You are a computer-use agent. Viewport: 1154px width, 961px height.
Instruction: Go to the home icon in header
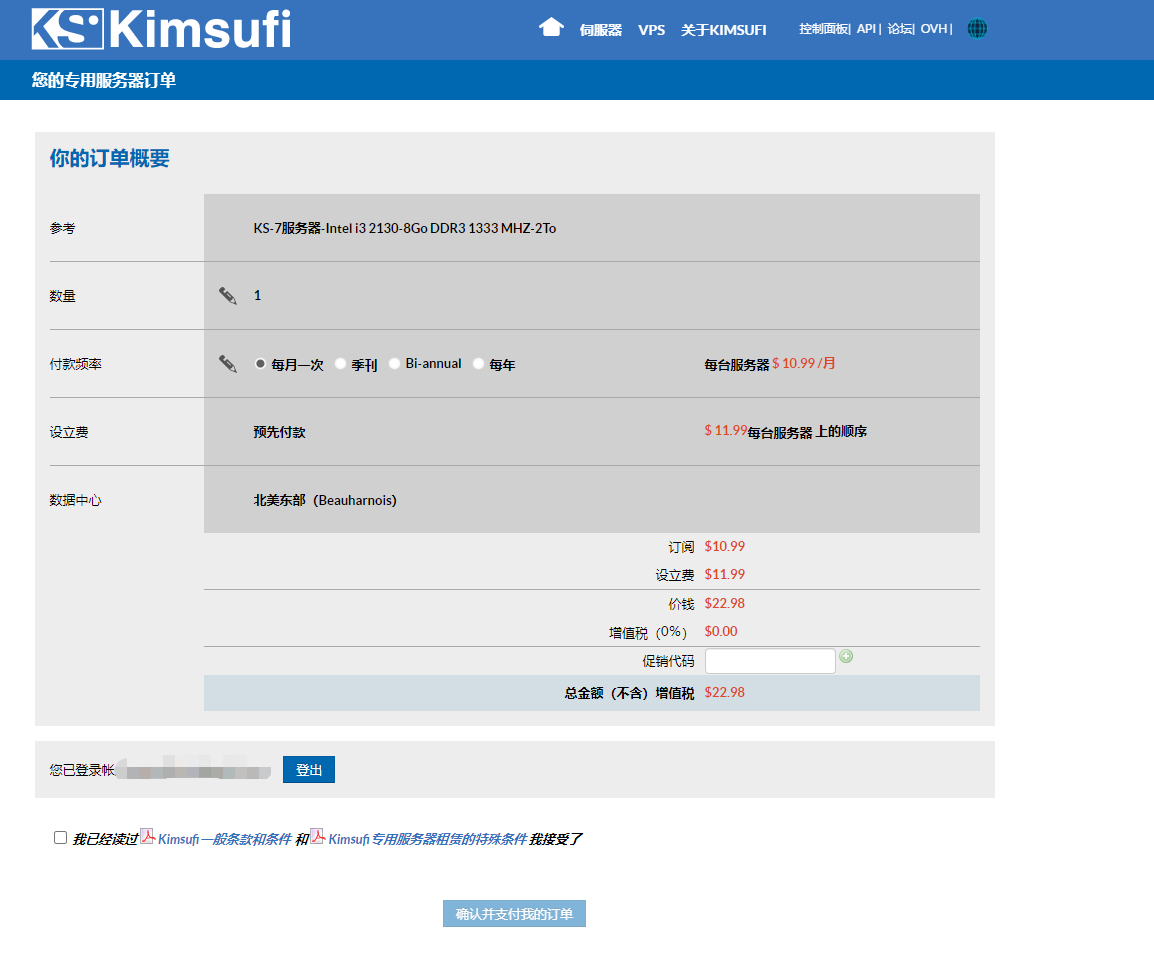551,28
